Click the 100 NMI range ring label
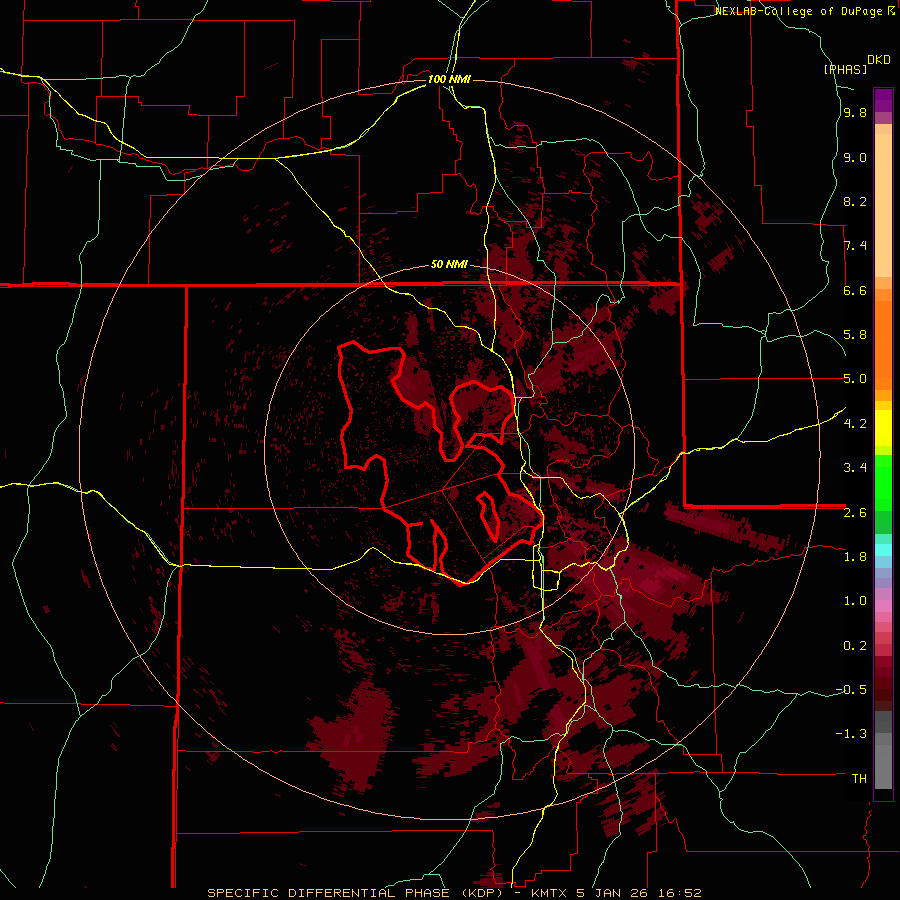The width and height of the screenshot is (900, 900). point(449,79)
